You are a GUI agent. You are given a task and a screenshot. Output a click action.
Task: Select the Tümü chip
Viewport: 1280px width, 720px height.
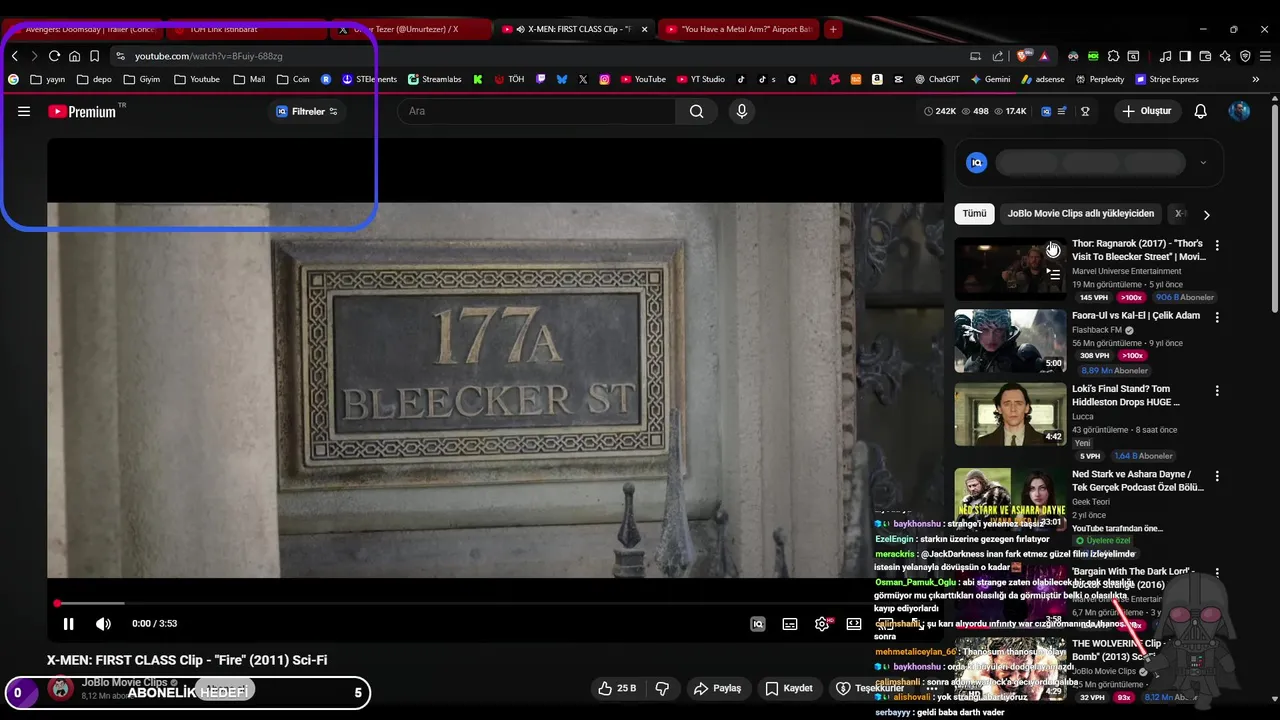pyautogui.click(x=974, y=213)
